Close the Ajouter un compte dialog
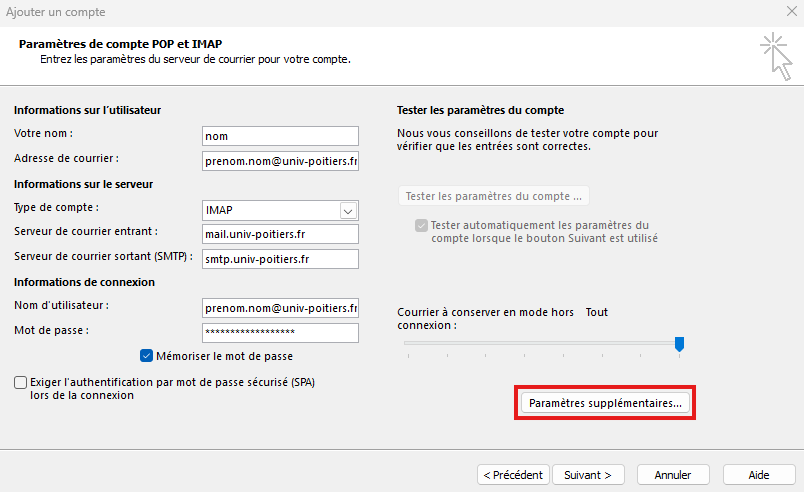This screenshot has height=492, width=804. coord(791,12)
